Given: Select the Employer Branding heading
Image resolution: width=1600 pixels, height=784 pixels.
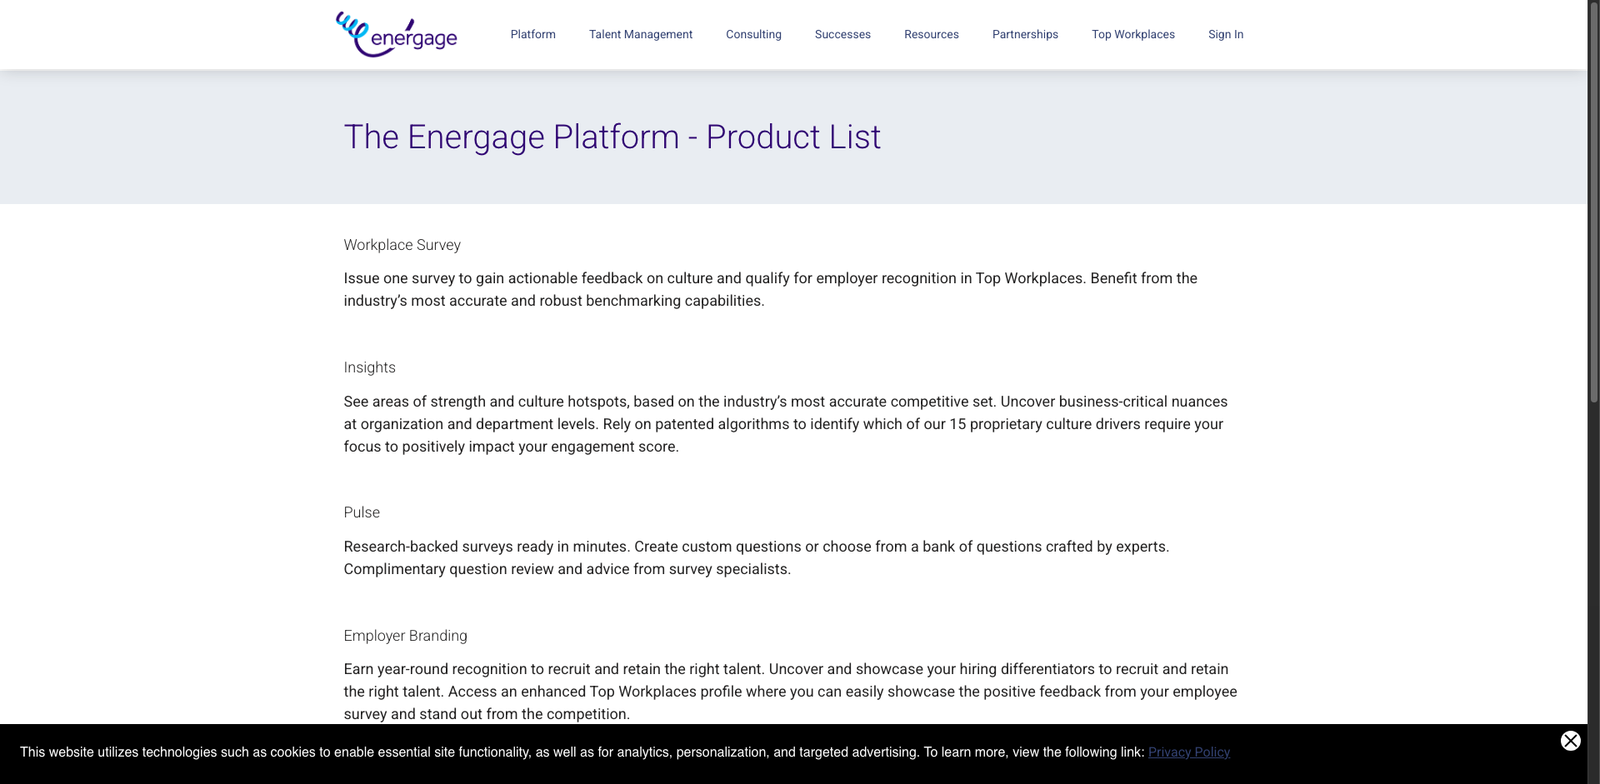Looking at the screenshot, I should (x=405, y=635).
